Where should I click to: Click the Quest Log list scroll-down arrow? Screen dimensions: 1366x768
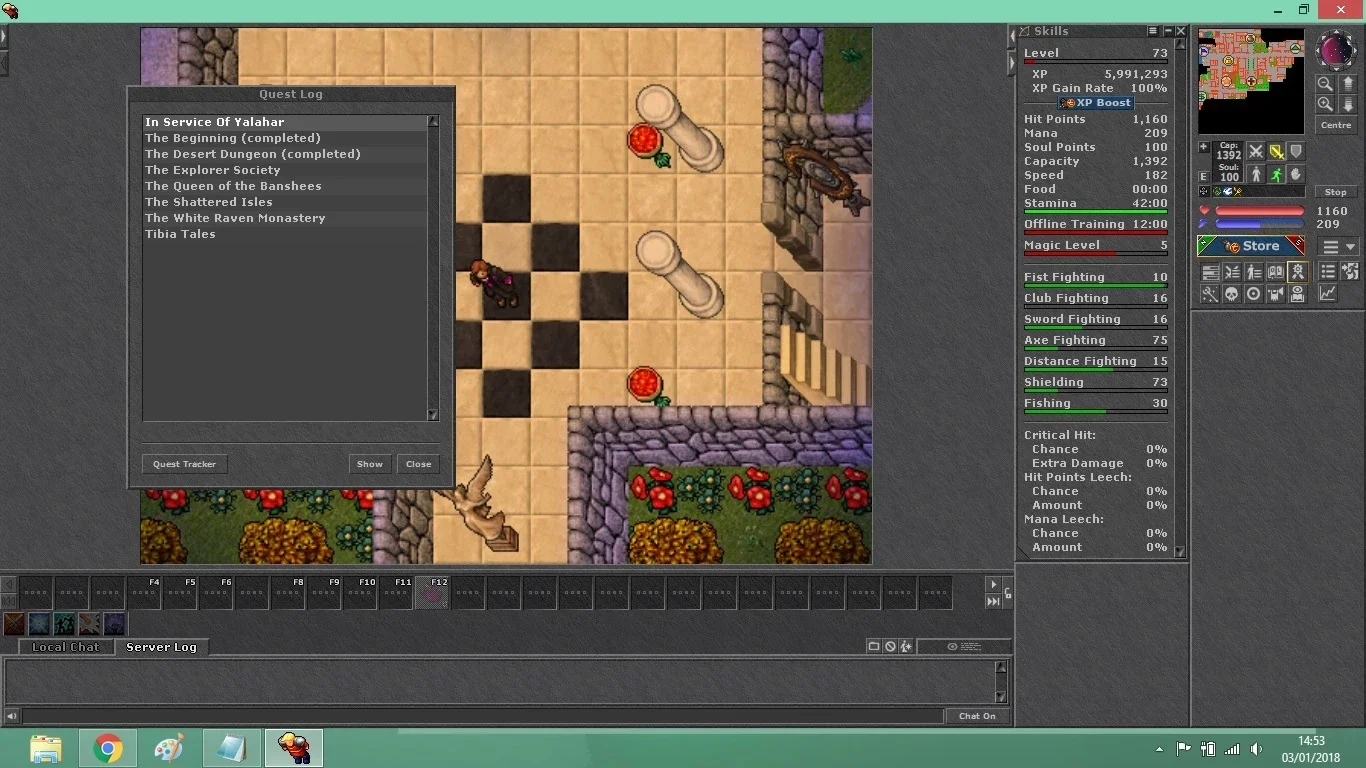tap(433, 415)
